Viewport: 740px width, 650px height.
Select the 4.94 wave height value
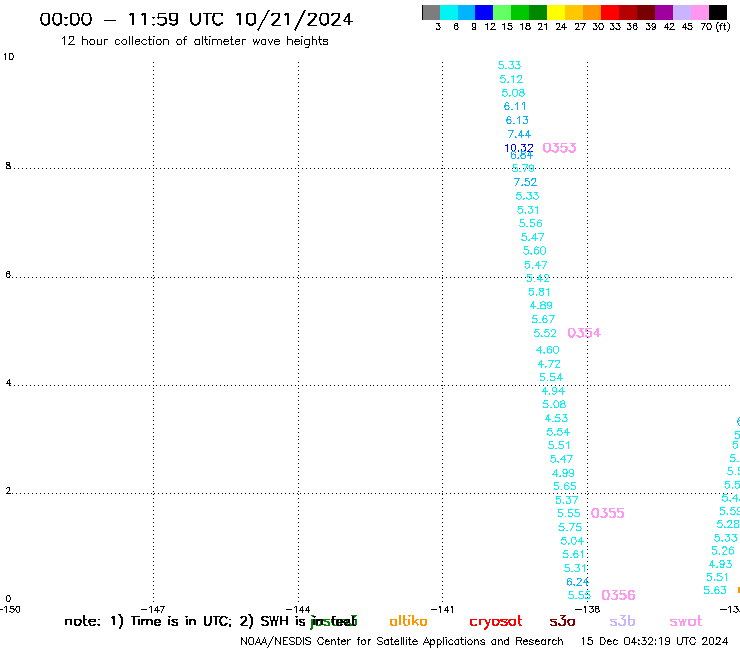click(x=553, y=391)
